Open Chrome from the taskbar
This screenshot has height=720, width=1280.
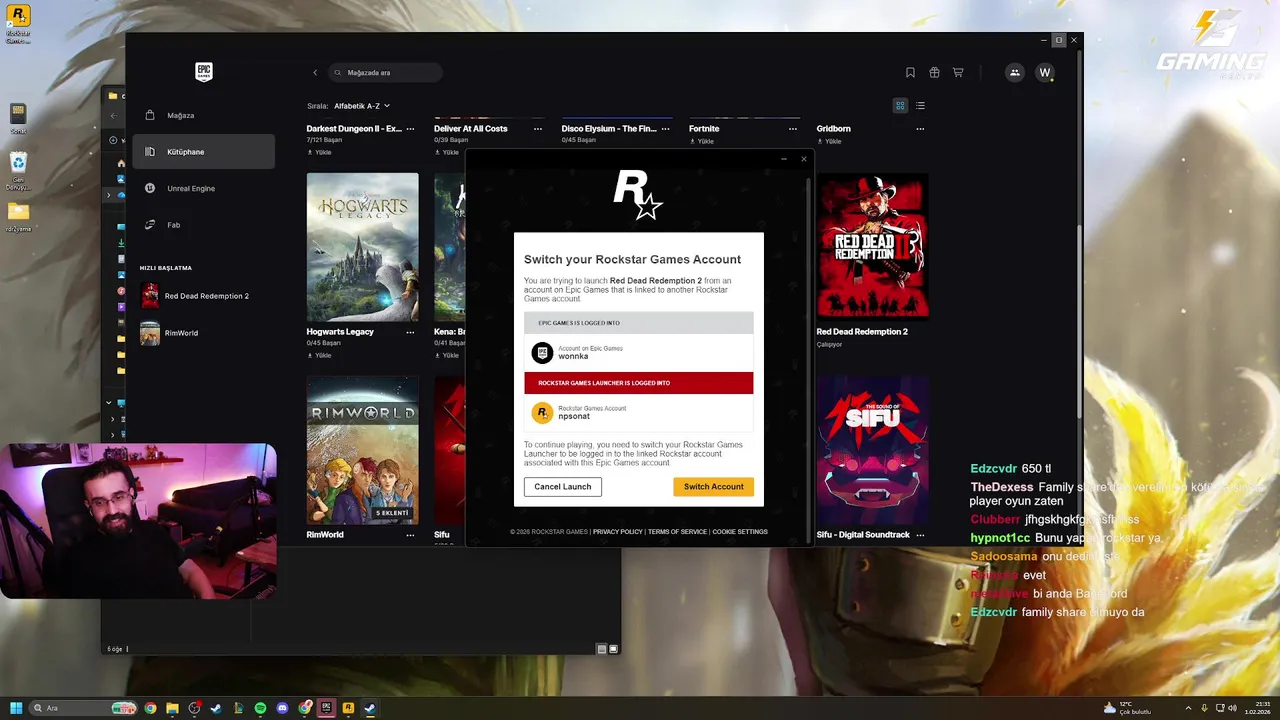point(150,708)
